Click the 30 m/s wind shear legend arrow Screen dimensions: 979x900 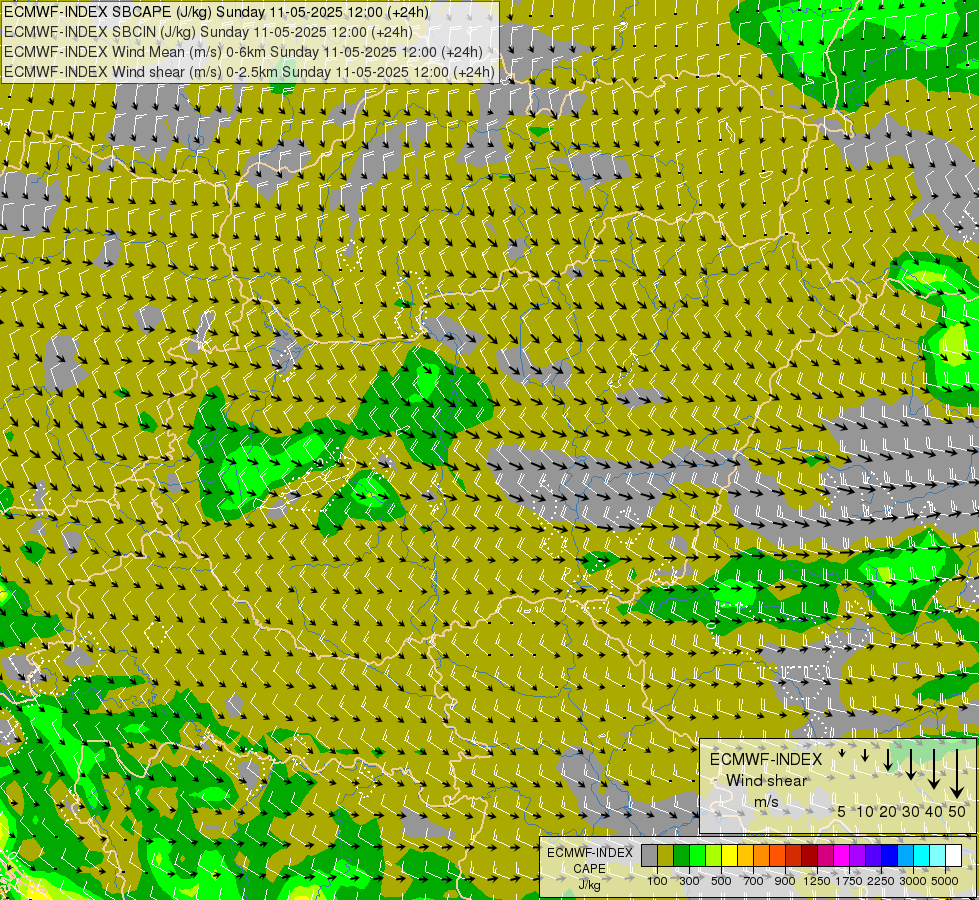point(910,764)
